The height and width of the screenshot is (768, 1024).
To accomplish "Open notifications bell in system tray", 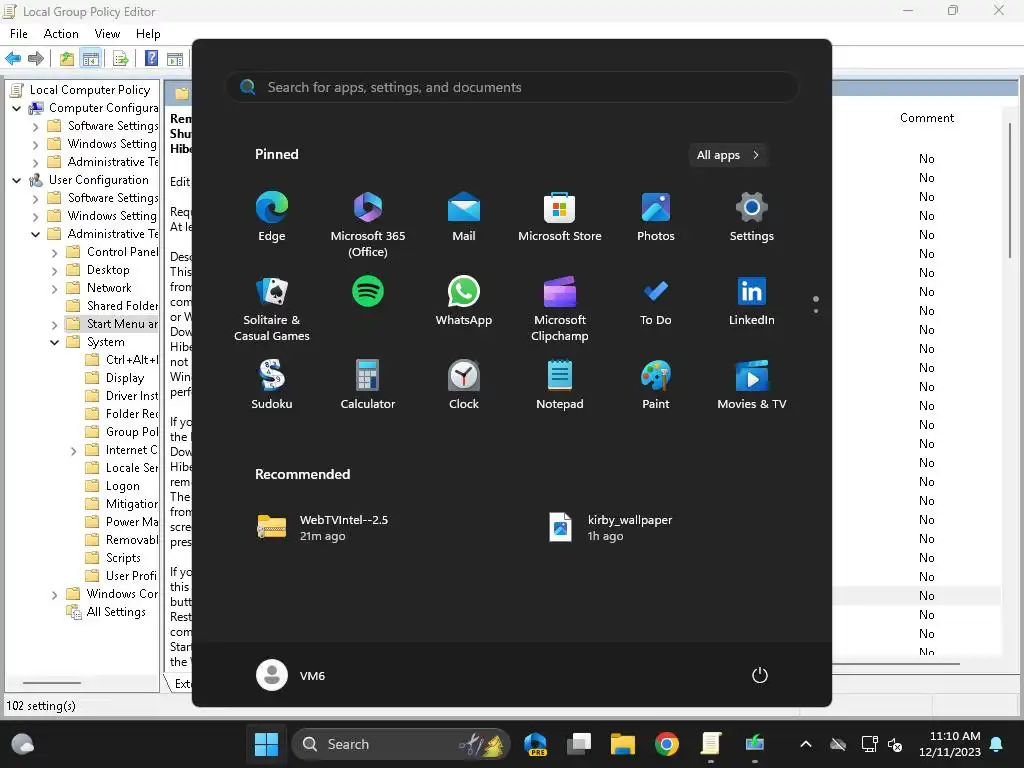I will coord(997,744).
